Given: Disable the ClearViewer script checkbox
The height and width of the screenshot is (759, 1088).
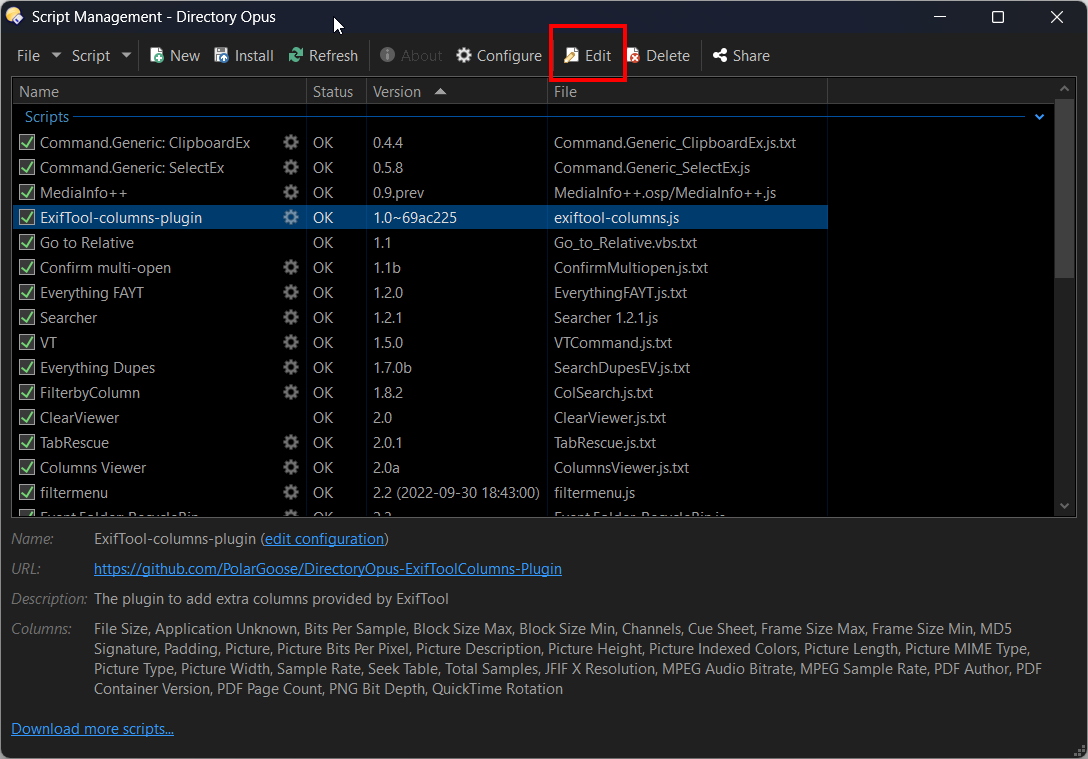Looking at the screenshot, I should (x=27, y=417).
